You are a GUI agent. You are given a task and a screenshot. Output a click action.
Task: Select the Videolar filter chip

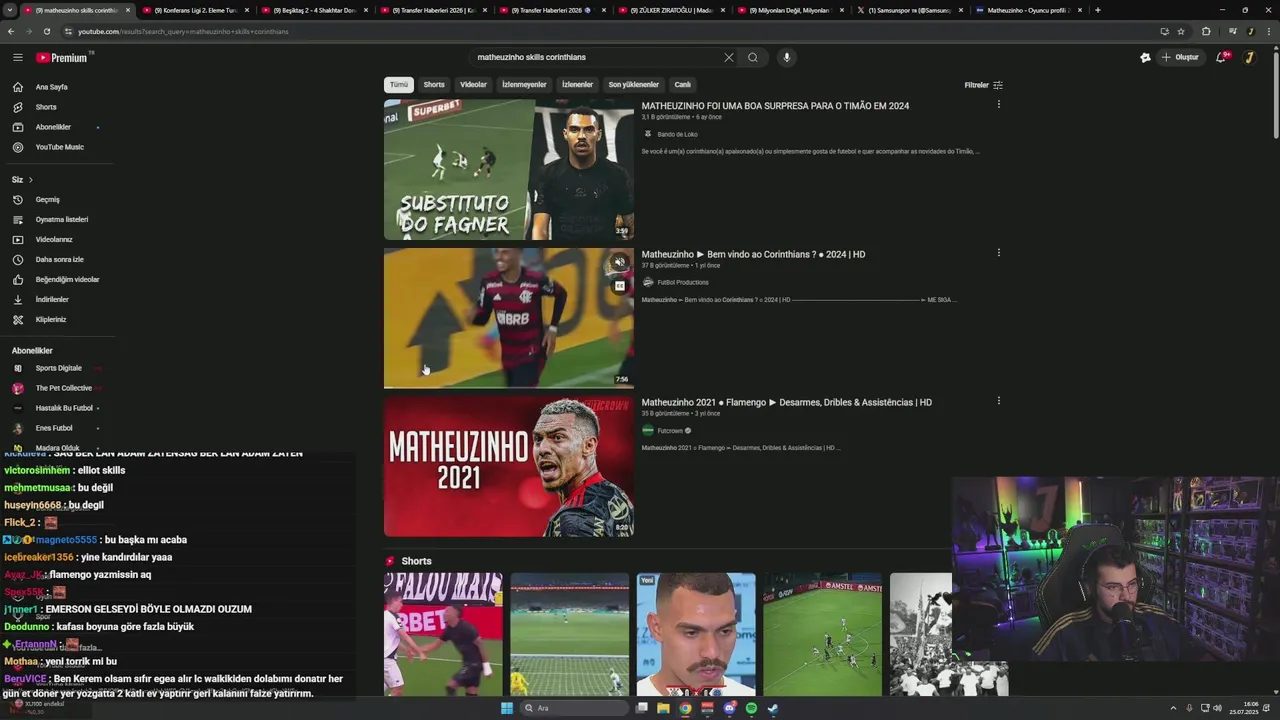(473, 85)
